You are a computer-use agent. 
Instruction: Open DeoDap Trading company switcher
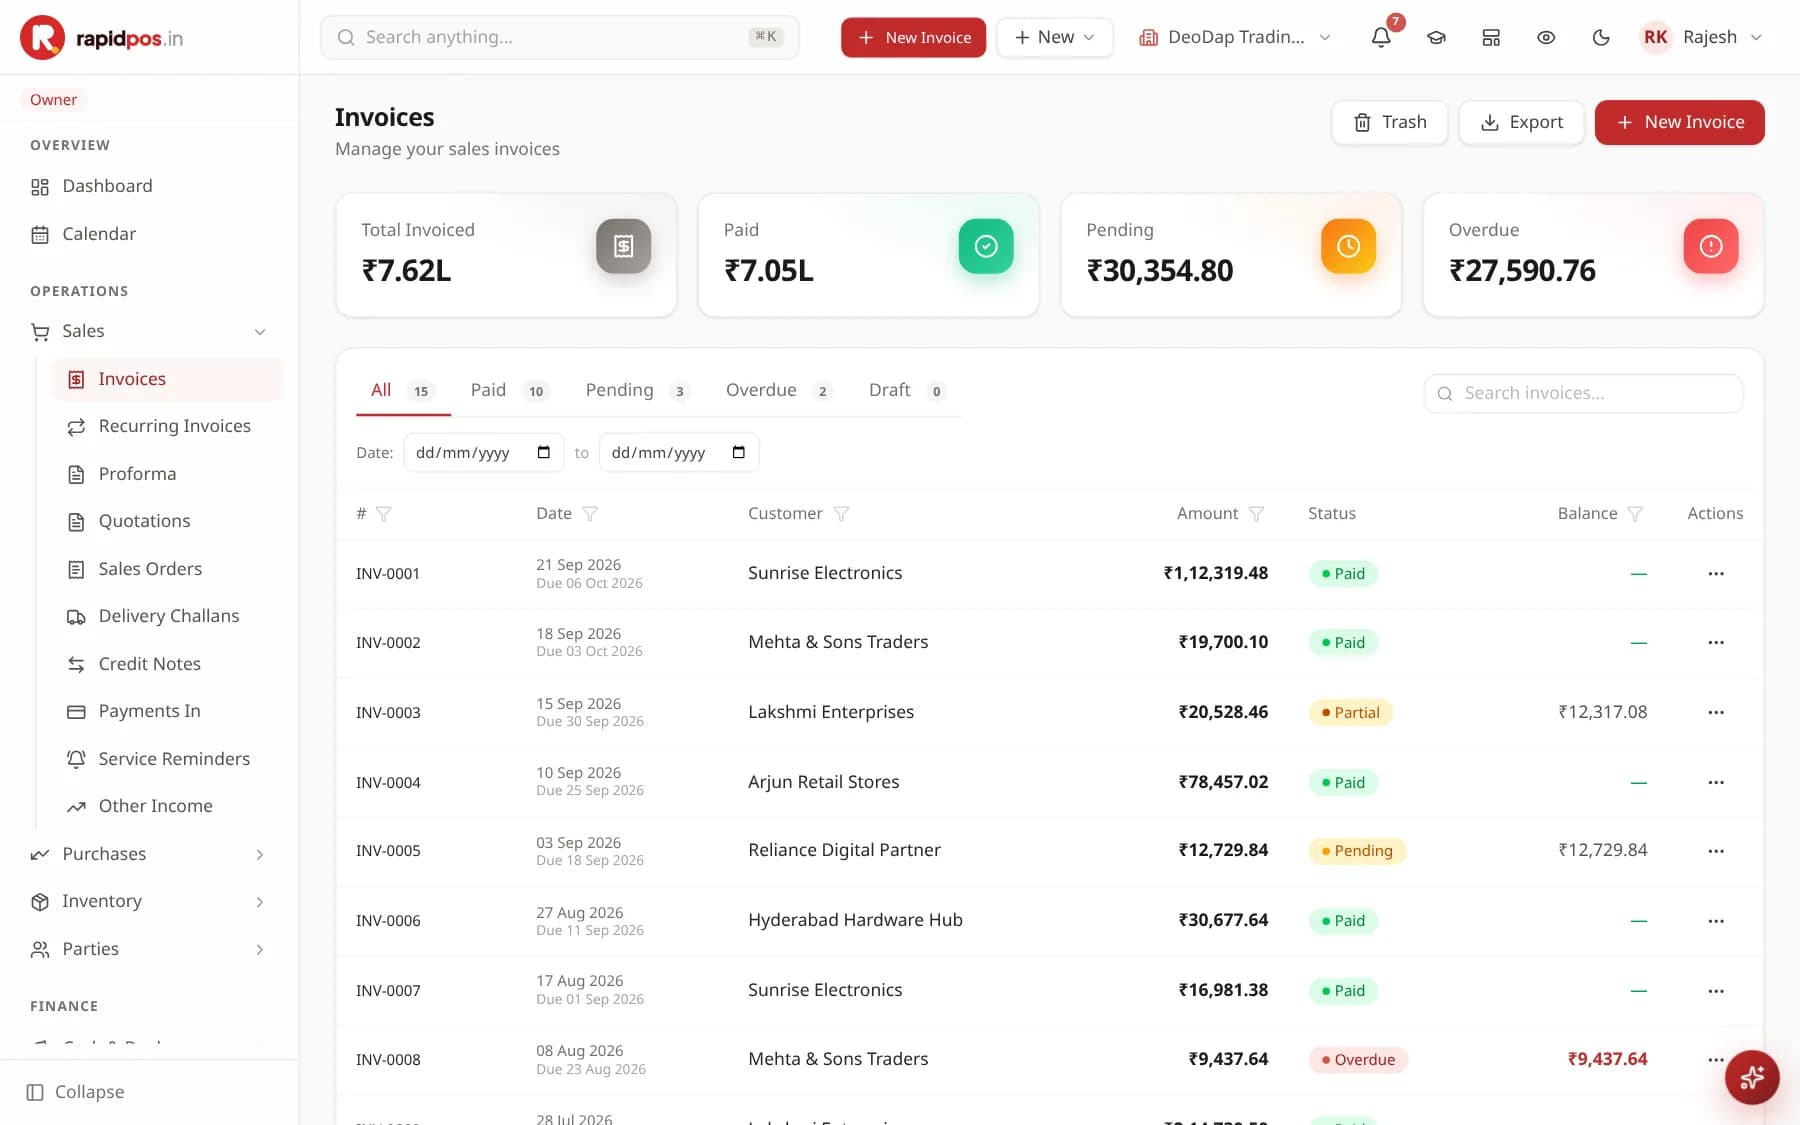pos(1235,37)
